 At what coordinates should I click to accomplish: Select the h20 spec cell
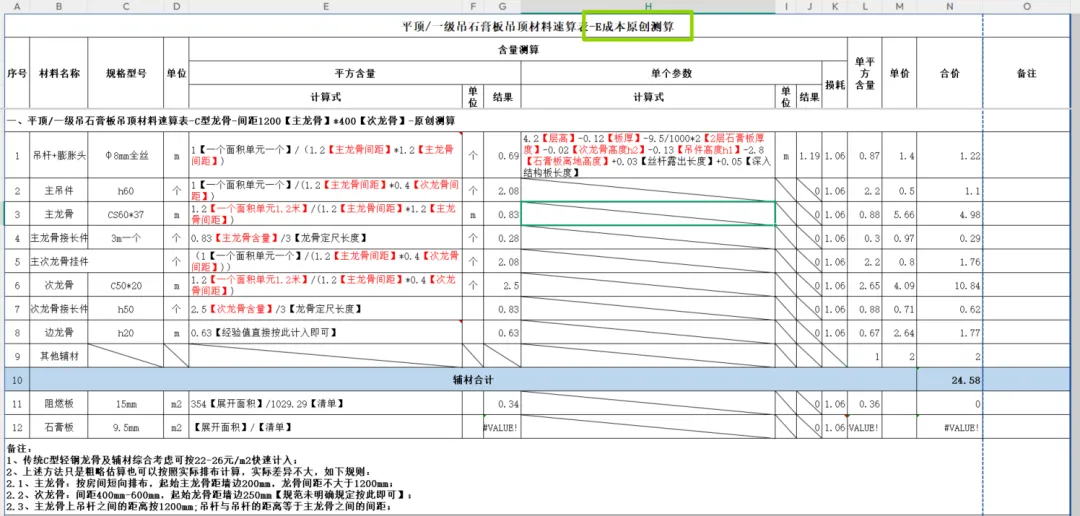point(125,333)
